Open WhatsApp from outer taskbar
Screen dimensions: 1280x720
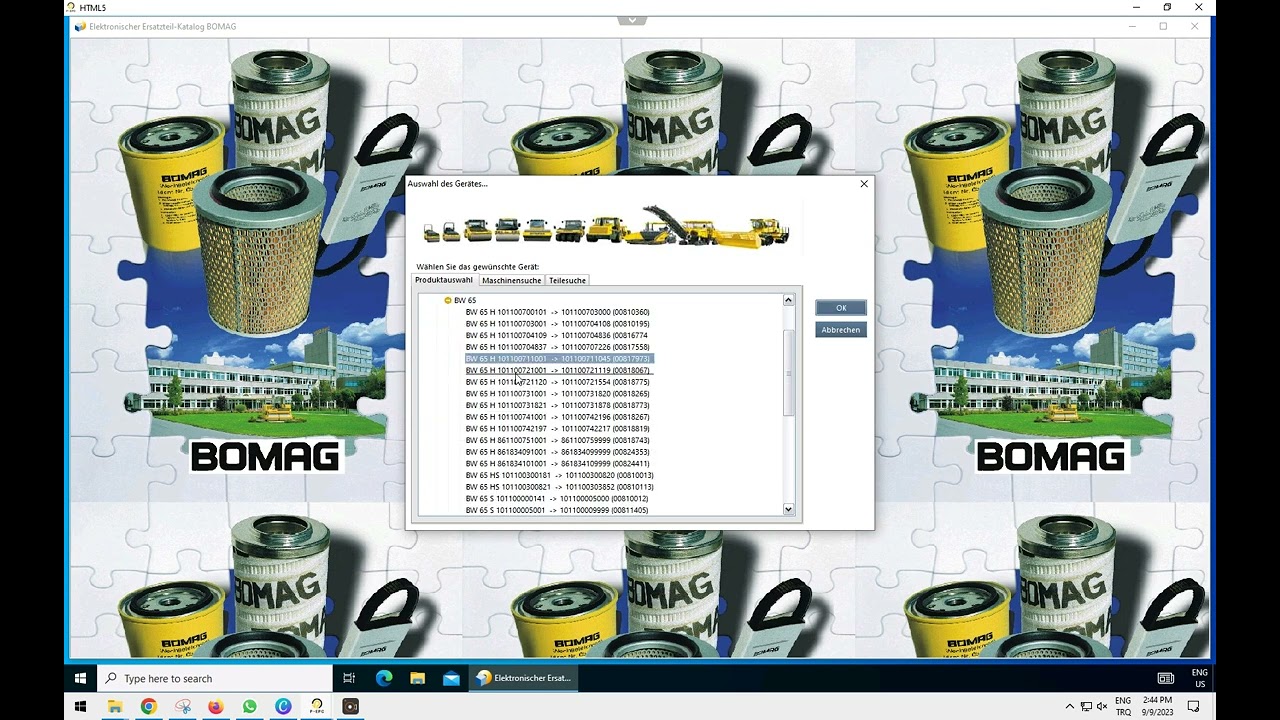[249, 706]
